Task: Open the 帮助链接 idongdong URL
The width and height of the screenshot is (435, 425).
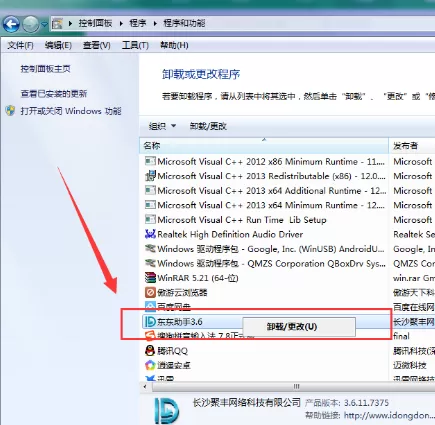Action: (x=389, y=415)
